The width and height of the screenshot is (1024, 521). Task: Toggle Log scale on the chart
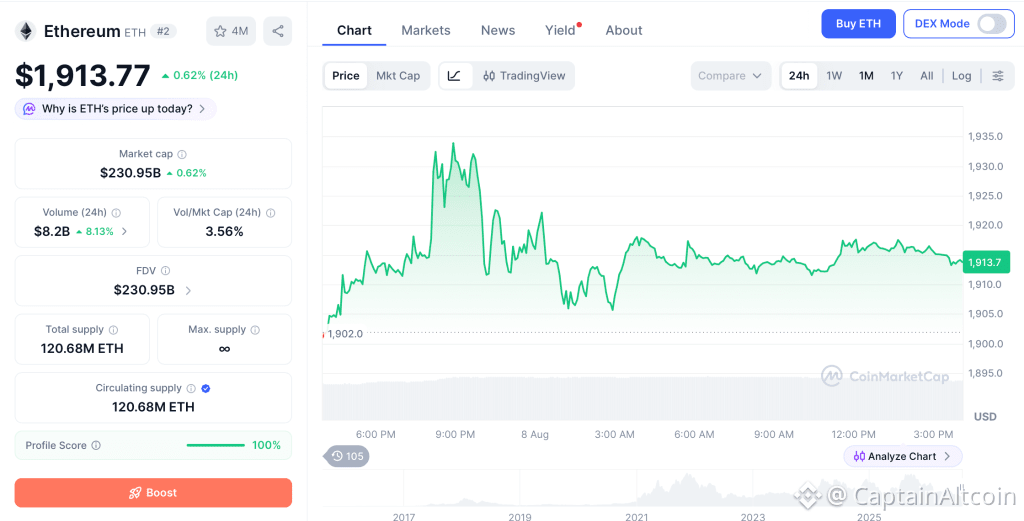coord(961,76)
